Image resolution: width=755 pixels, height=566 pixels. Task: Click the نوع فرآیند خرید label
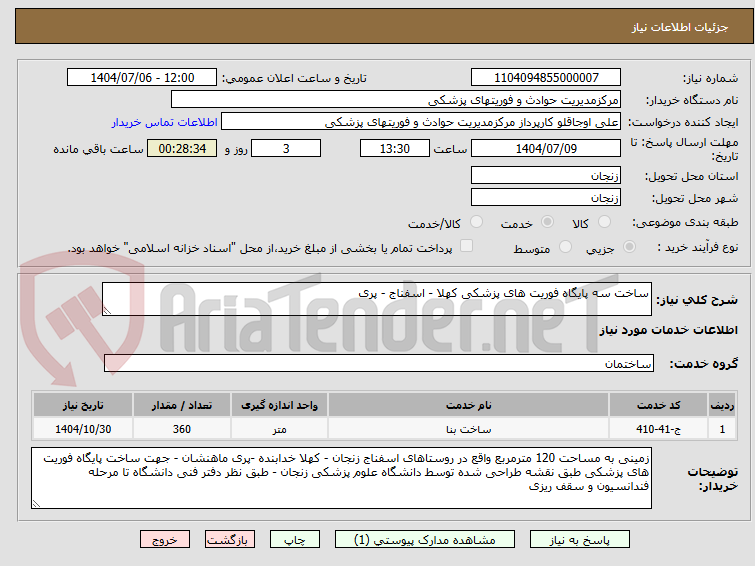point(698,247)
